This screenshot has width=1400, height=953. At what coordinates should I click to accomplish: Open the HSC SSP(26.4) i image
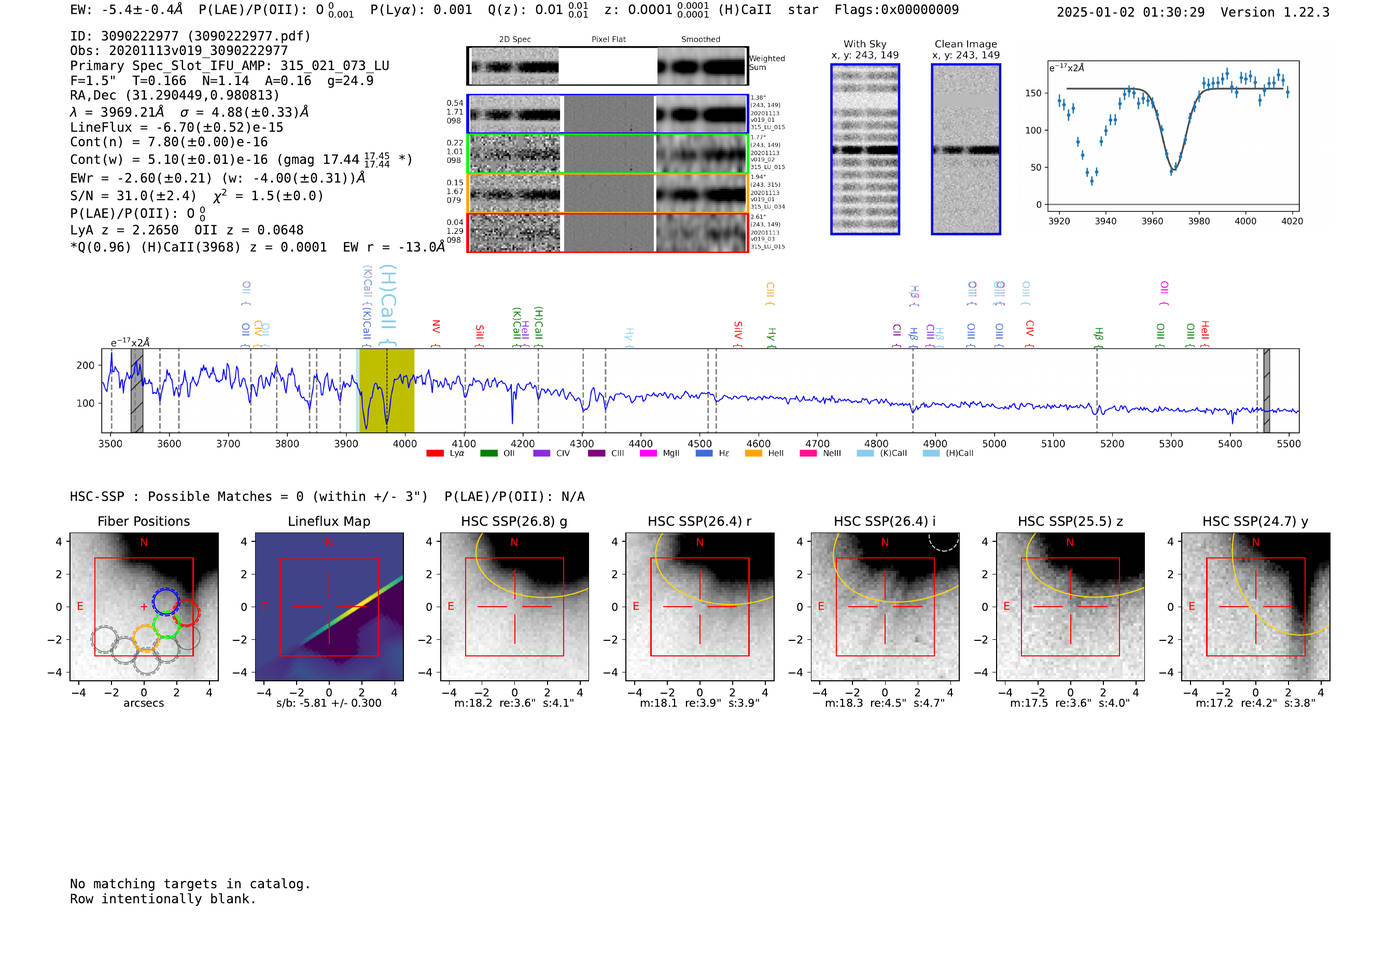pyautogui.click(x=885, y=607)
